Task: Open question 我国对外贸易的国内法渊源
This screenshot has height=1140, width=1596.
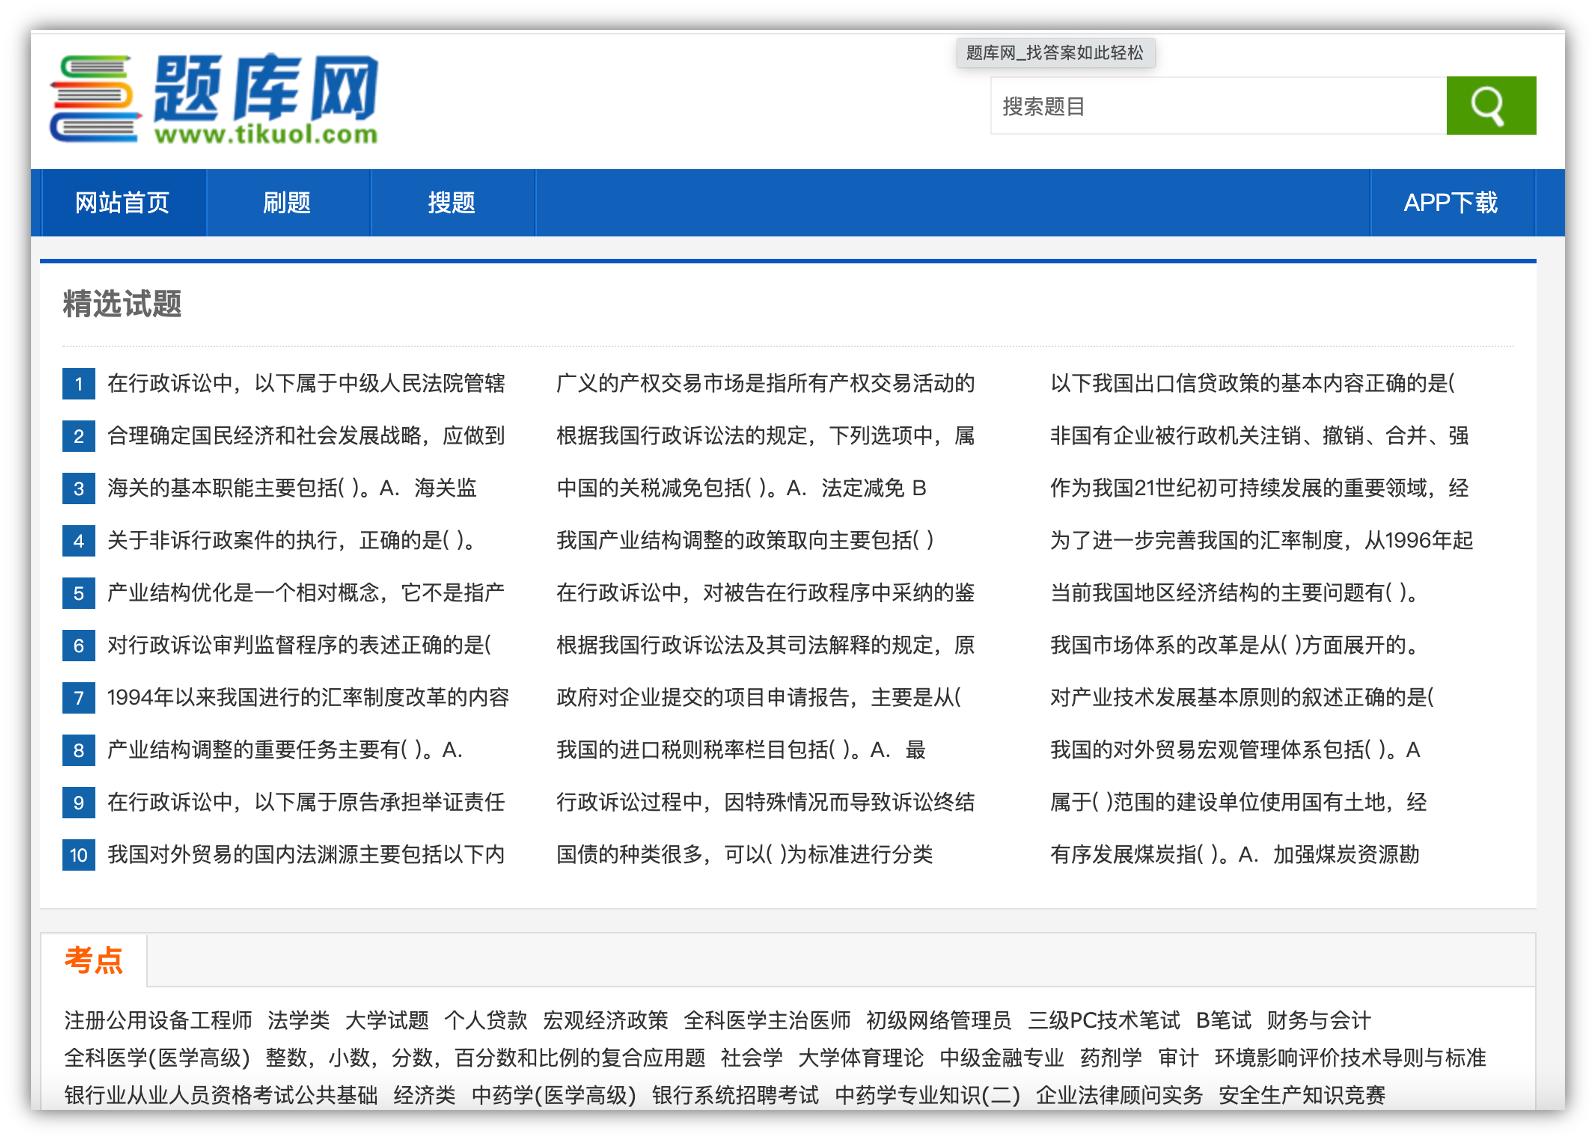Action: 306,854
